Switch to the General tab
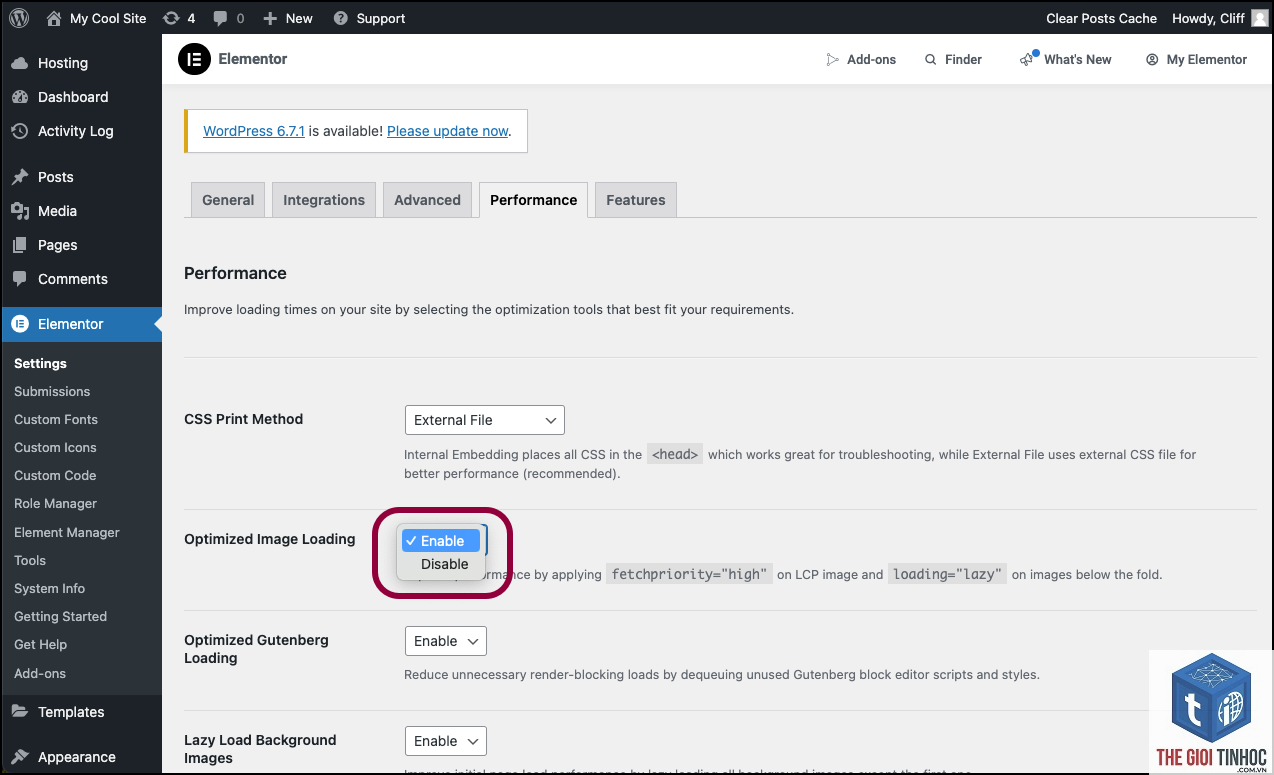 coord(228,200)
